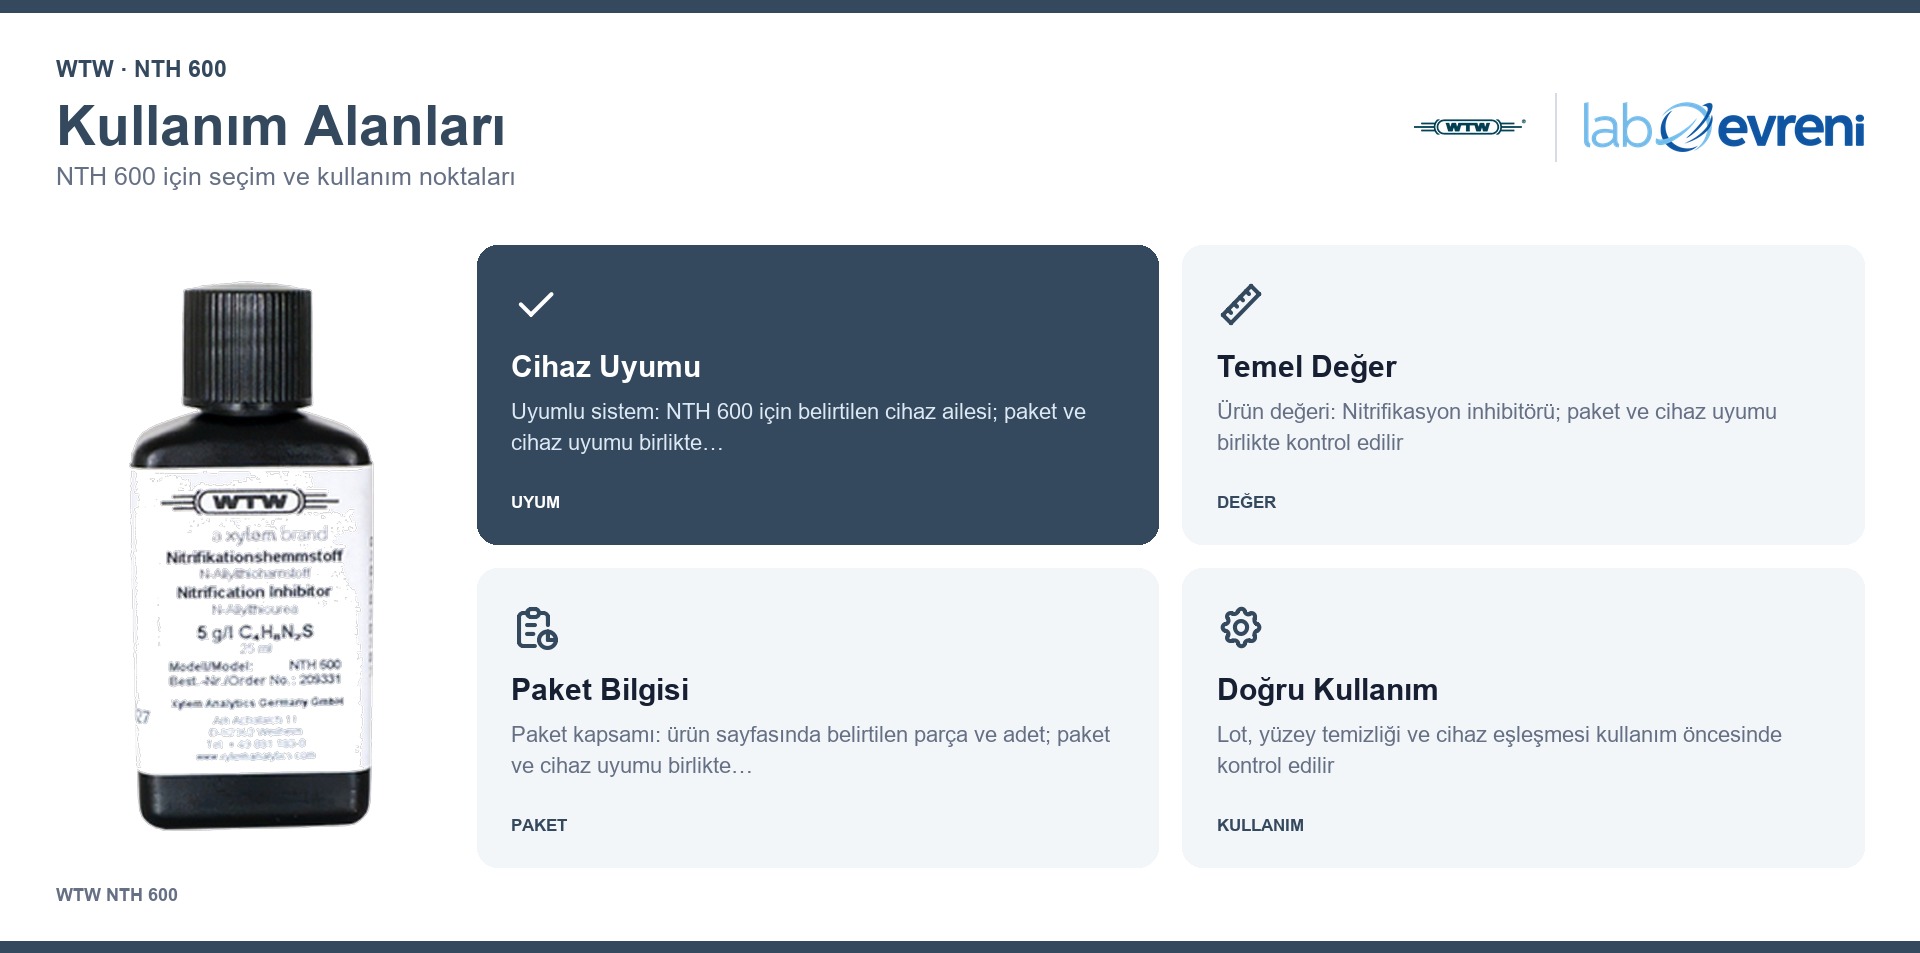Click the DEĞER tag label

(x=1246, y=502)
